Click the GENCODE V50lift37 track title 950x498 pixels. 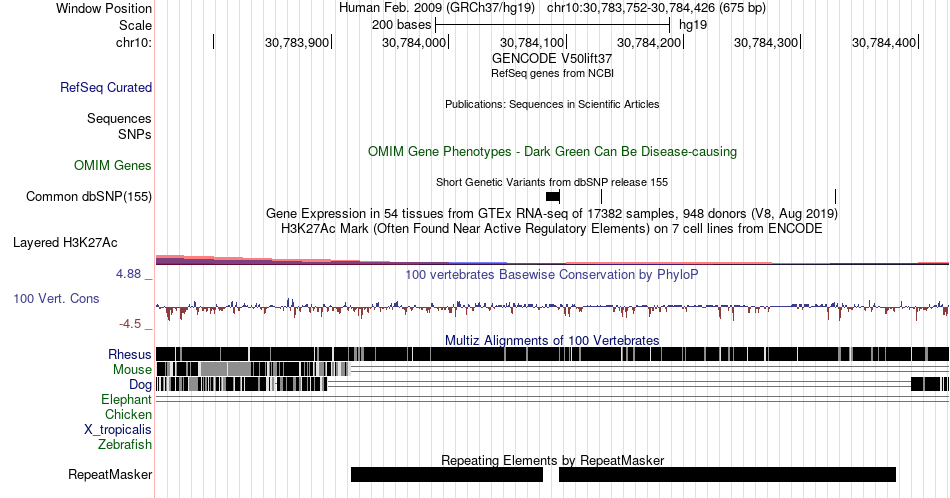click(x=552, y=59)
